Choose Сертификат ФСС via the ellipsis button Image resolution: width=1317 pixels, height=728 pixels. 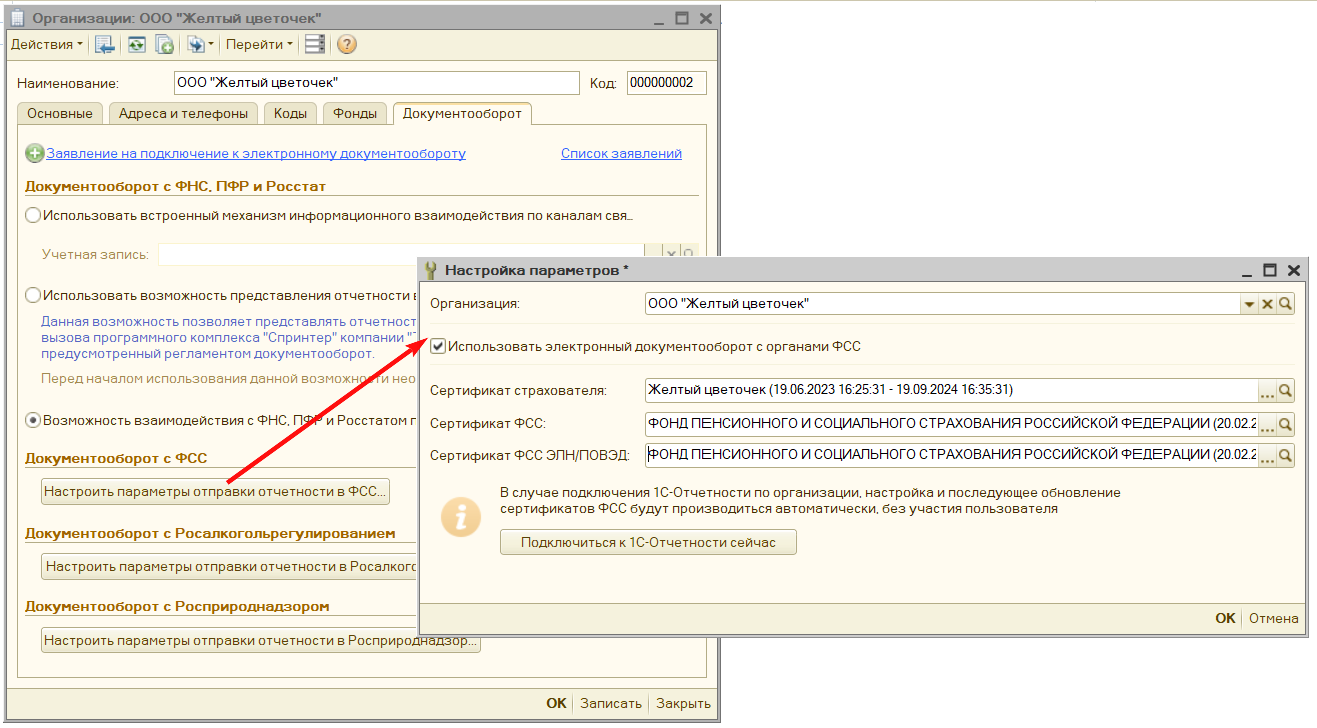pyautogui.click(x=1267, y=424)
